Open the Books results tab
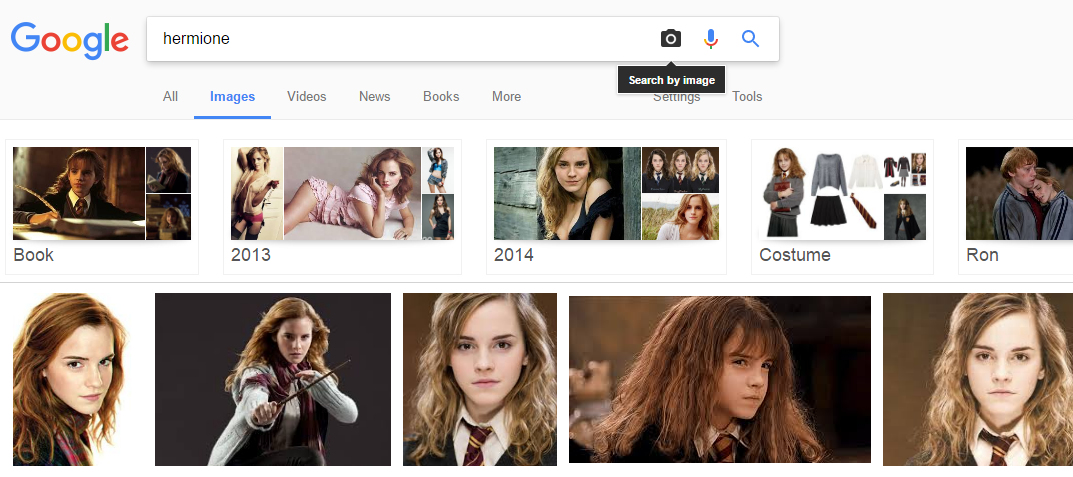This screenshot has height=477, width=1073. pos(440,97)
